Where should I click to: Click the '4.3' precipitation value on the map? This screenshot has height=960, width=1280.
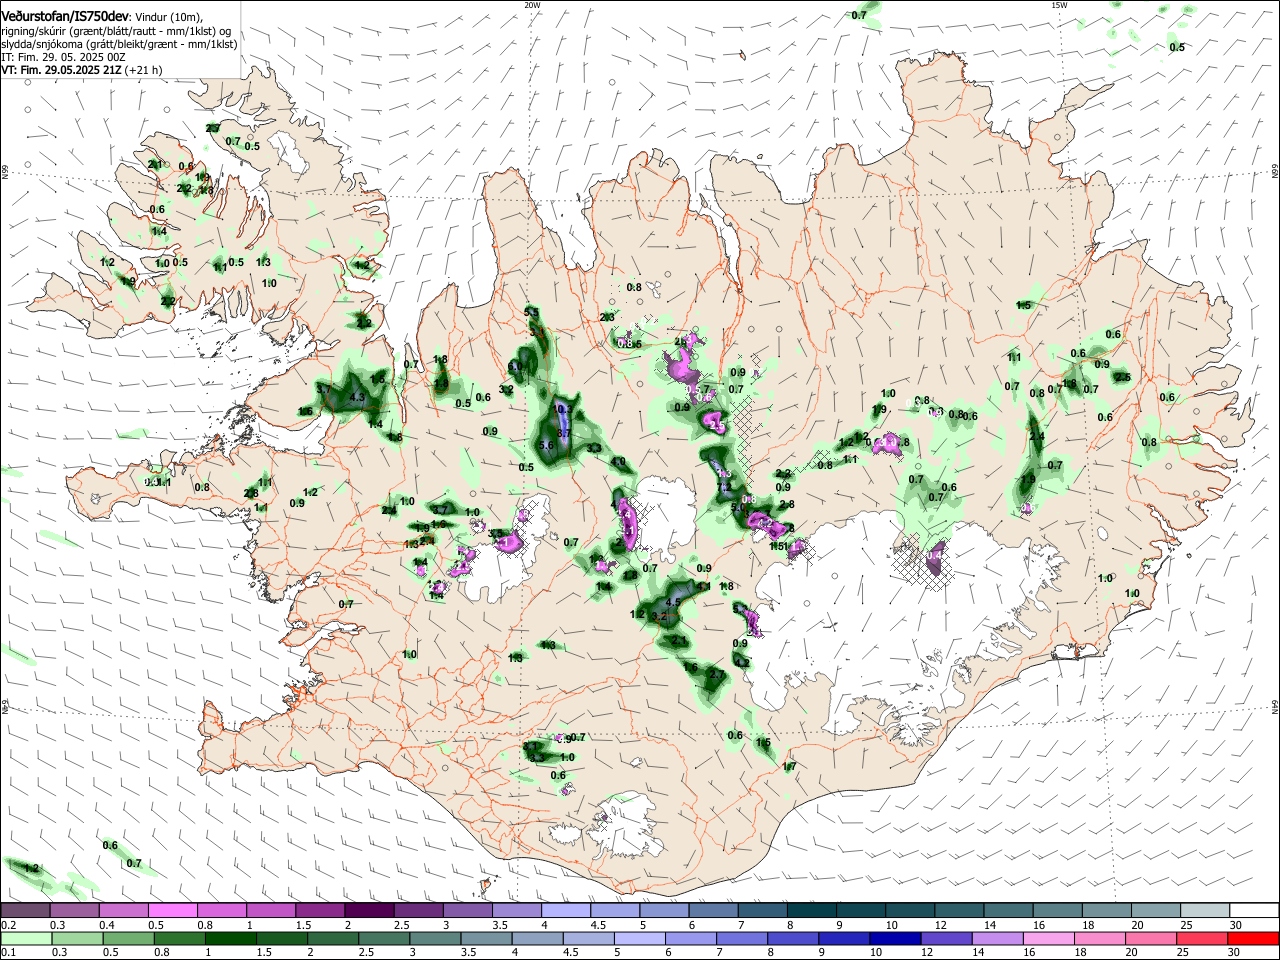click(x=357, y=398)
